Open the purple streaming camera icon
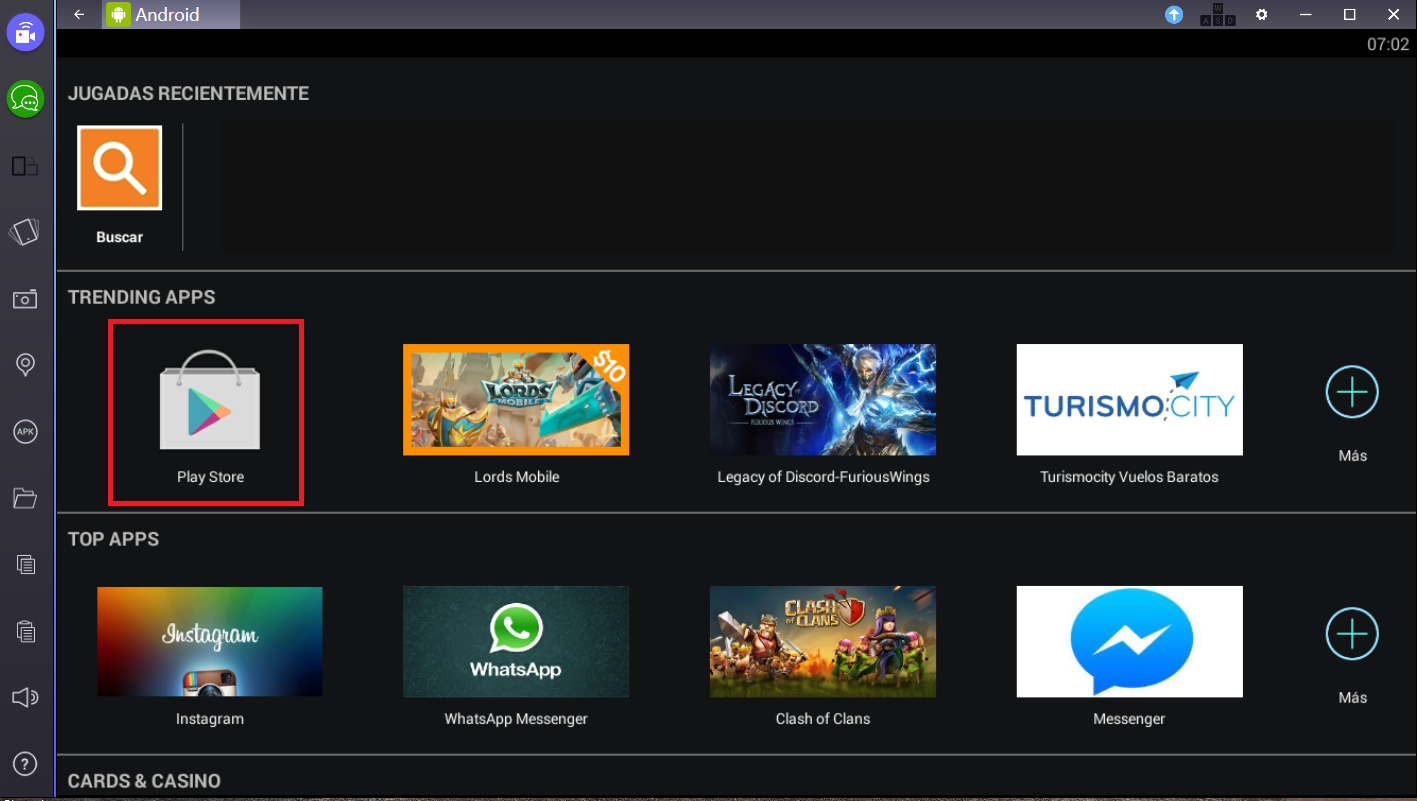Viewport: 1417px width, 801px height. tap(25, 33)
